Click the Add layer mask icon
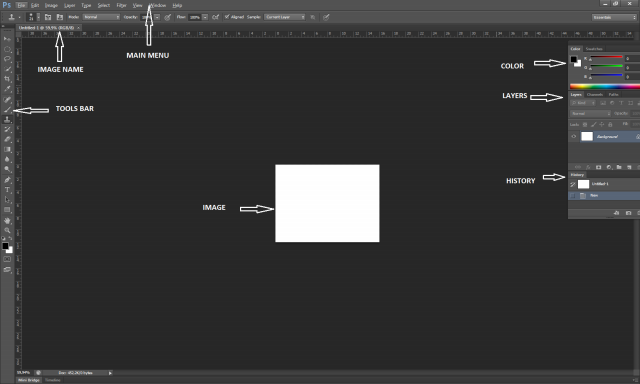The image size is (640, 384). (x=598, y=167)
